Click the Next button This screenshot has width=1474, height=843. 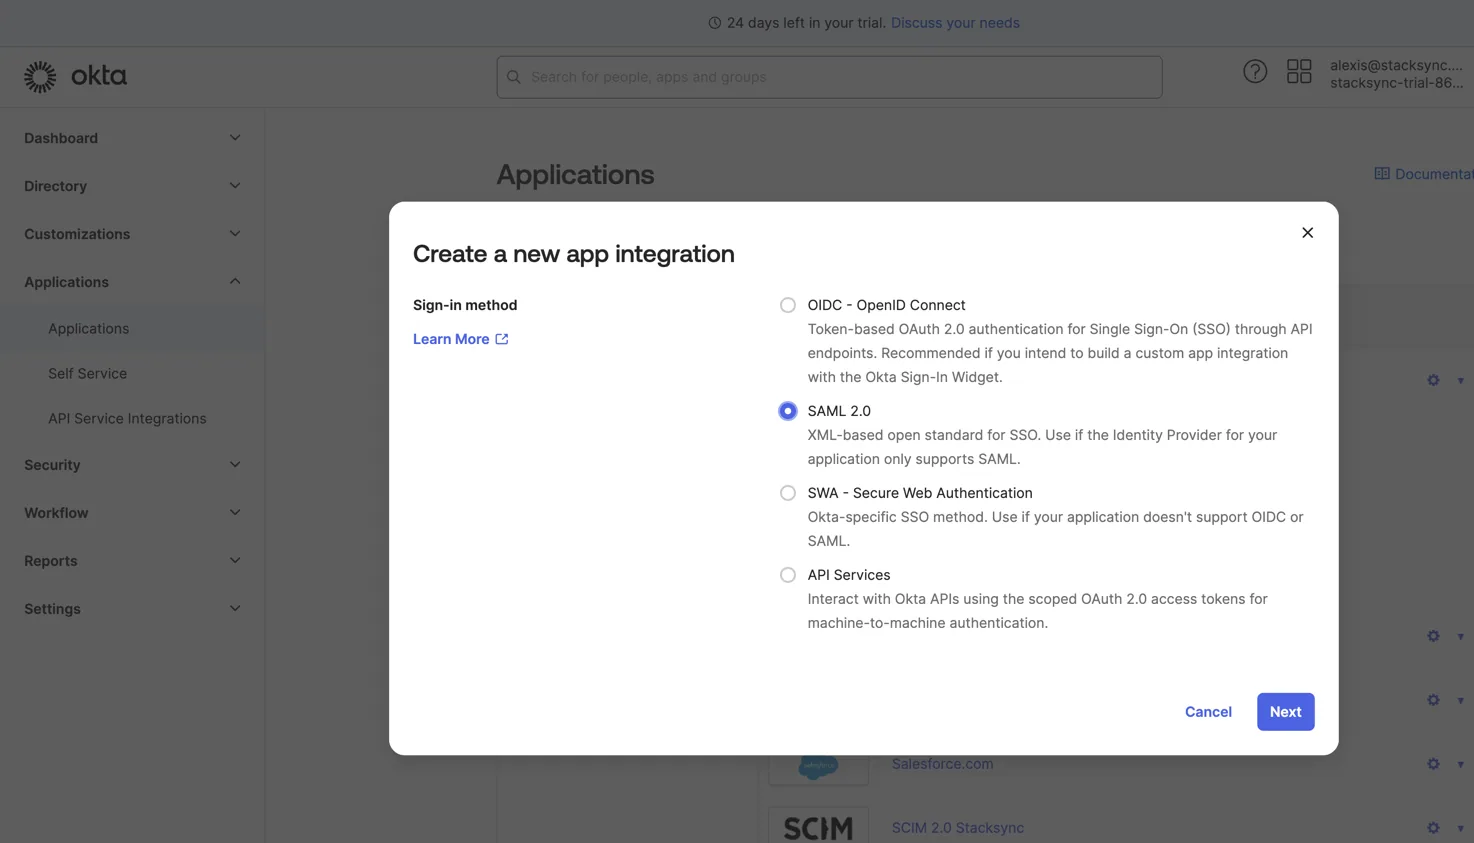1285,712
